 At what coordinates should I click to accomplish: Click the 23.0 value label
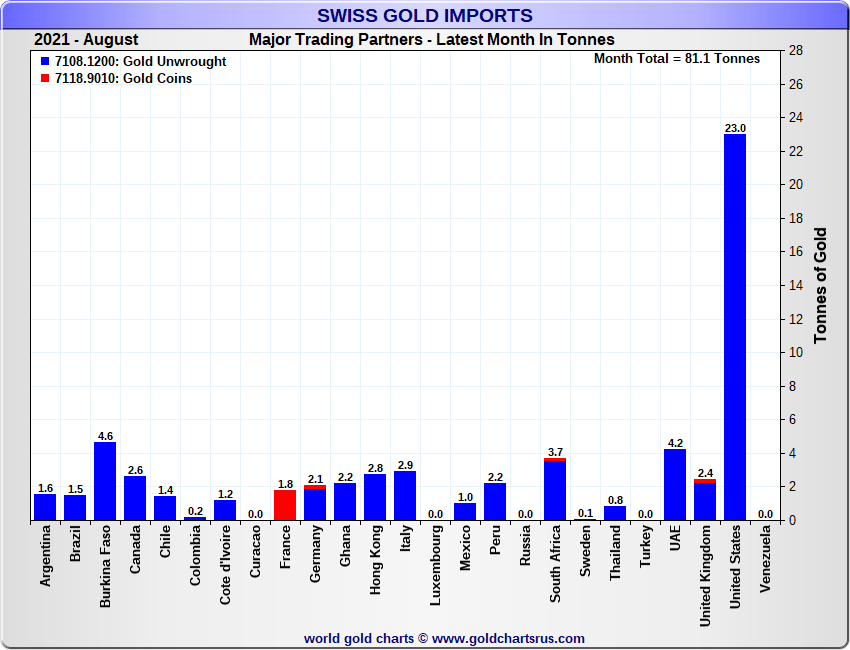click(x=735, y=128)
